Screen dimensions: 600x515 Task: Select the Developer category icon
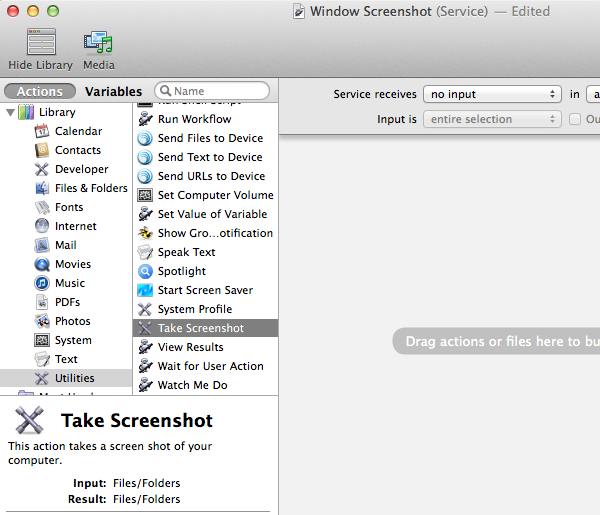pyautogui.click(x=42, y=169)
